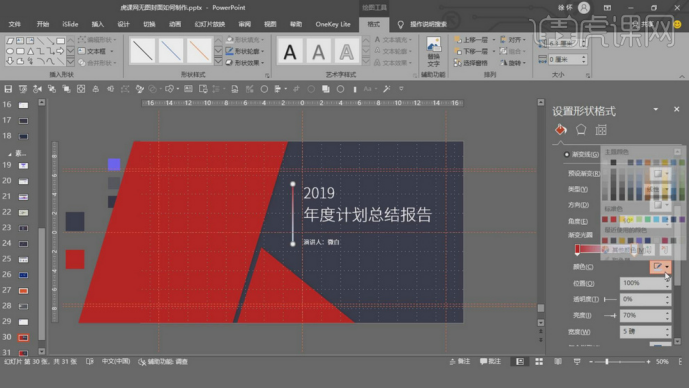Image resolution: width=690 pixels, height=388 pixels.
Task: Open the 文件 menu tab
Action: point(15,24)
